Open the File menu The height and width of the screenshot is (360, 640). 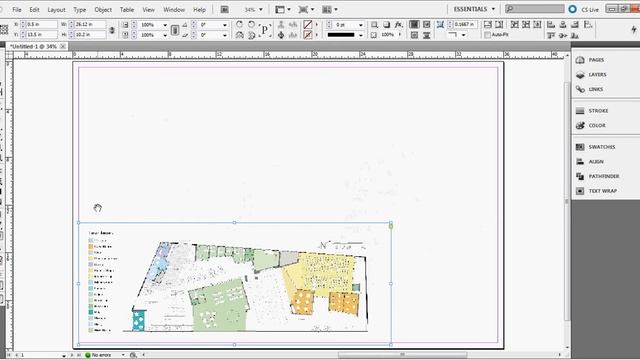(x=17, y=9)
